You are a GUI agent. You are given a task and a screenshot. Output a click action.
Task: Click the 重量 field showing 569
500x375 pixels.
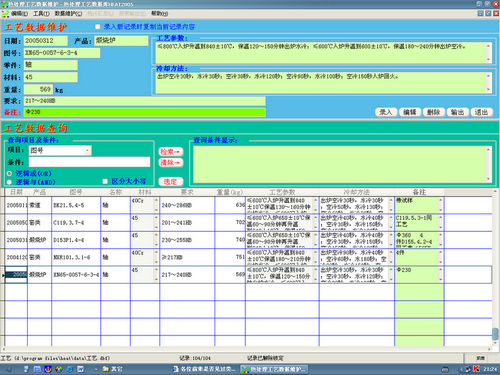coord(38,89)
